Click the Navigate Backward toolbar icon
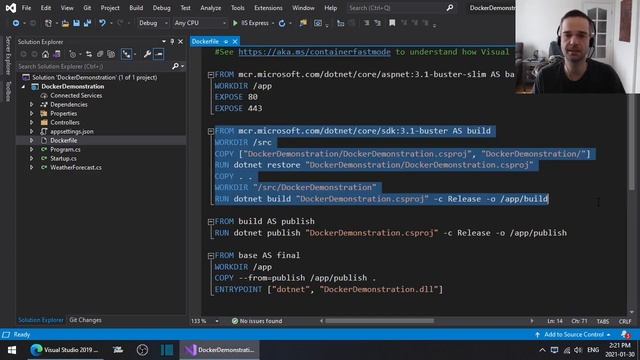This screenshot has width=640, height=360. point(16,23)
